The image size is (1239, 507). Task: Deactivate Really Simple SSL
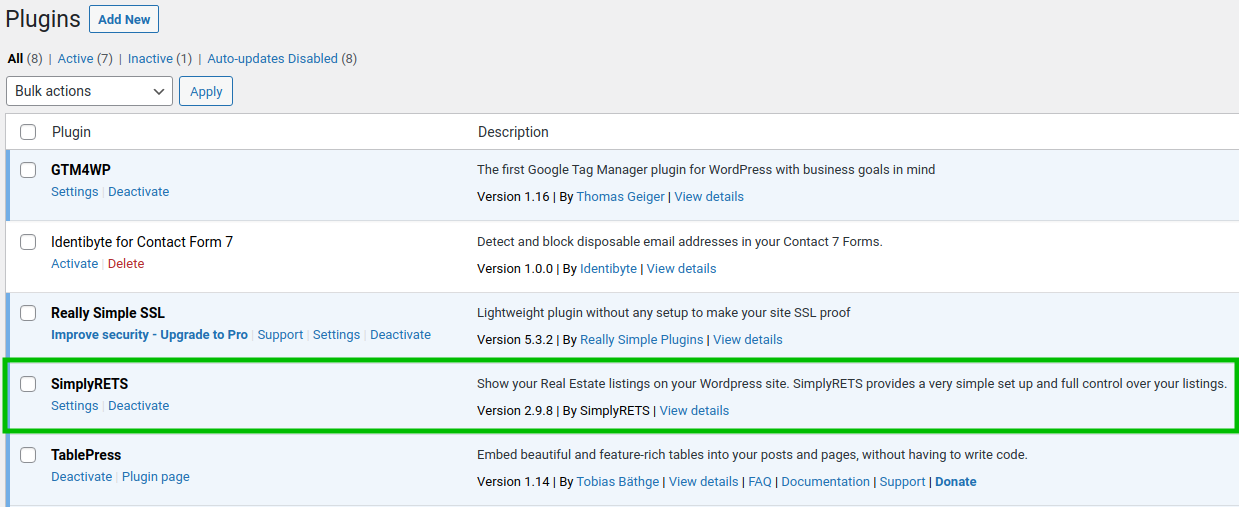(x=400, y=335)
